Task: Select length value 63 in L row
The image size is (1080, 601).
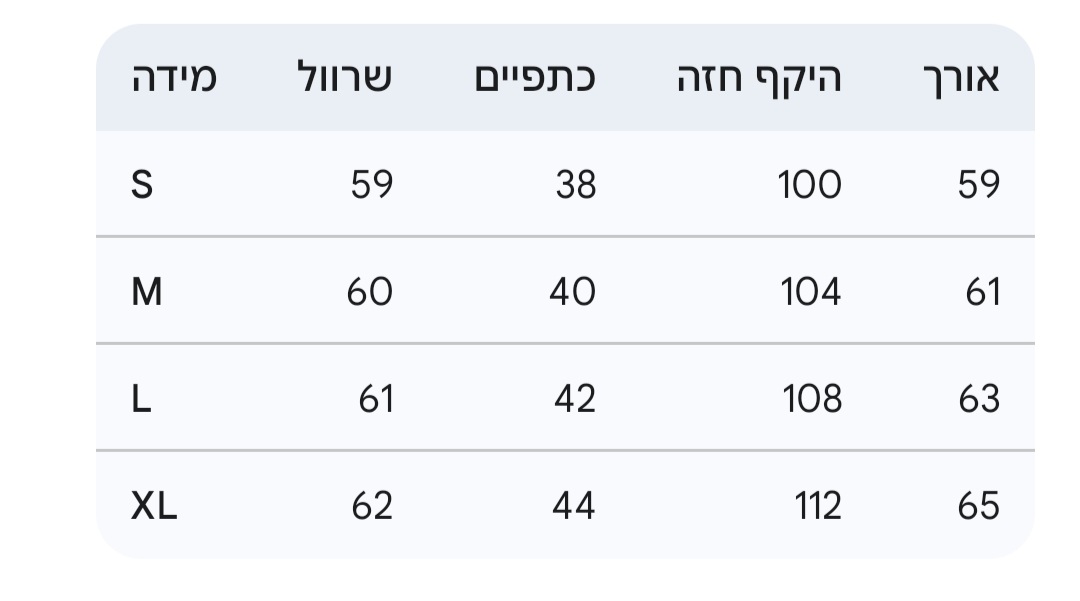Action: 978,399
